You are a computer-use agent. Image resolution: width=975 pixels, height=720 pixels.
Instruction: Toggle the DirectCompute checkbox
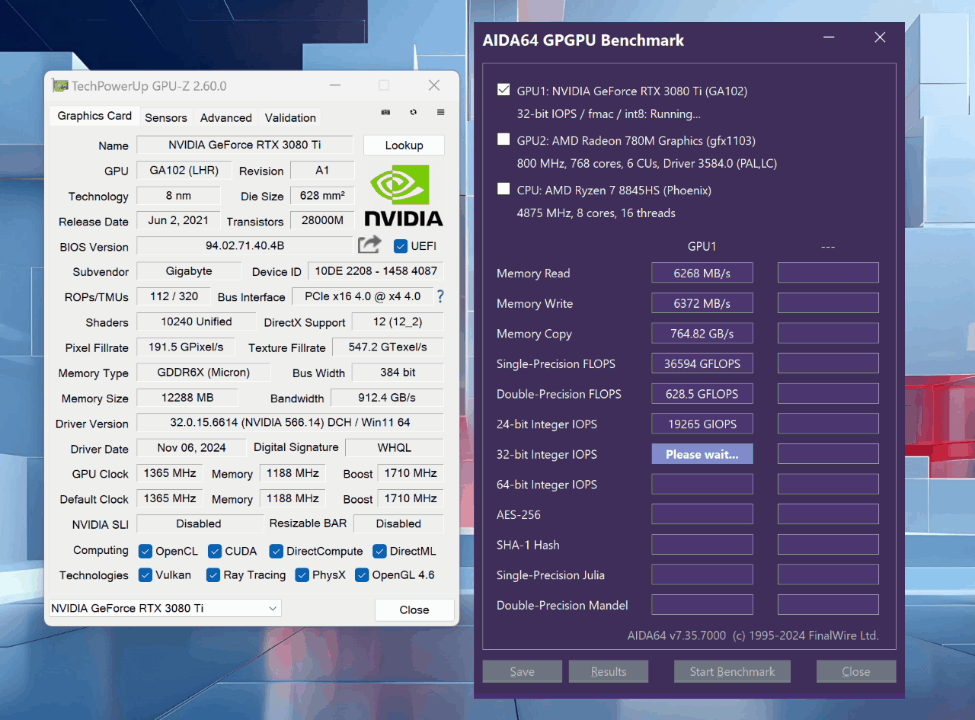276,551
